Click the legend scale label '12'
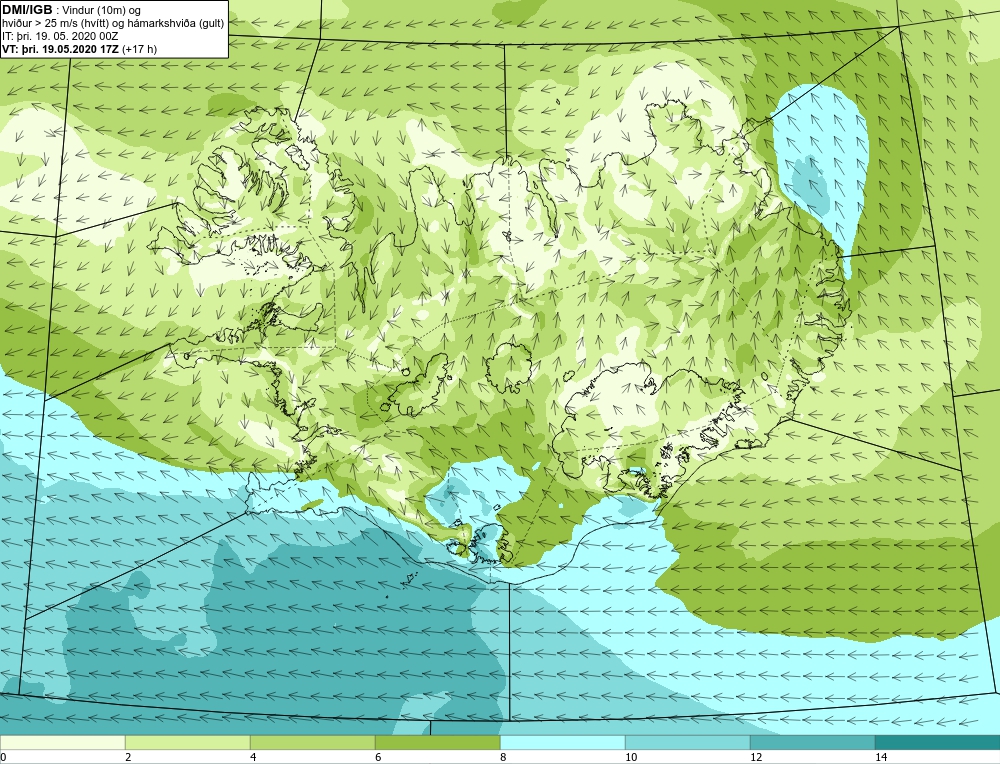Screen dimensions: 1000x764 coord(756,757)
